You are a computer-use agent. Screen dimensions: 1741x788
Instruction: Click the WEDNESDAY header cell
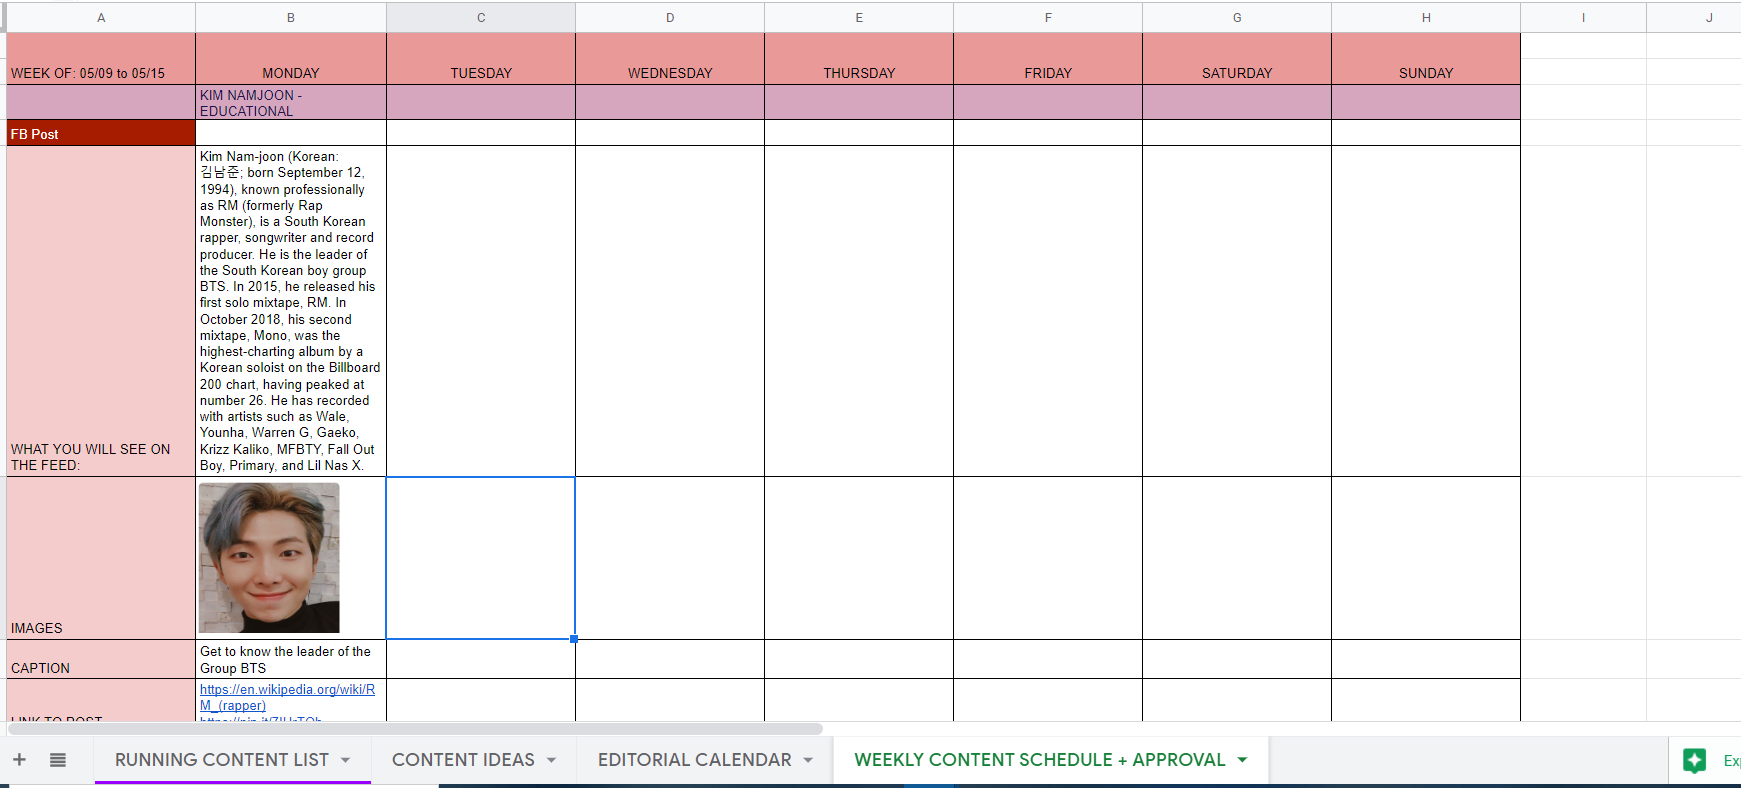click(x=670, y=59)
